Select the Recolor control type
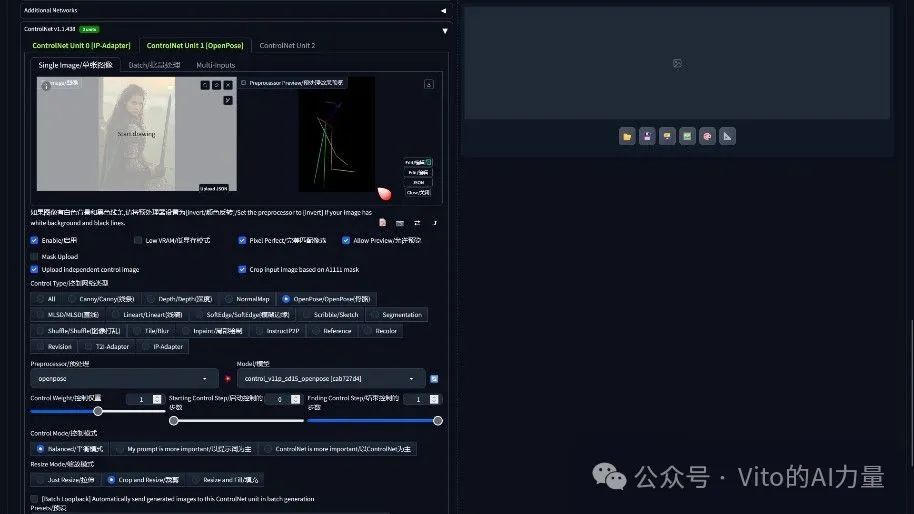This screenshot has height=514, width=914. pyautogui.click(x=380, y=331)
